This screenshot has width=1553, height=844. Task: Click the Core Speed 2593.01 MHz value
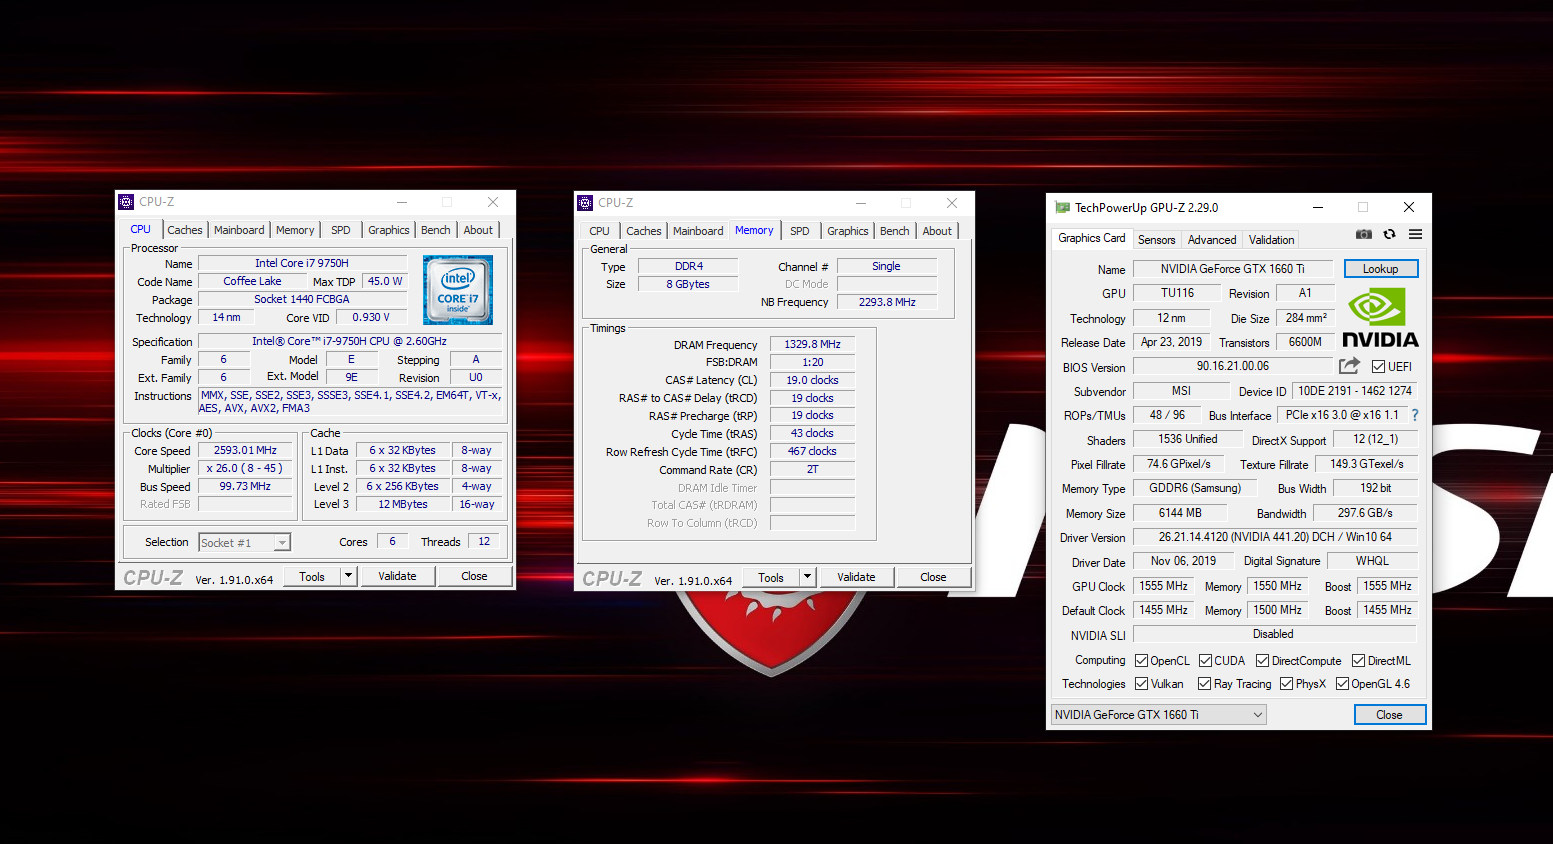pos(245,451)
